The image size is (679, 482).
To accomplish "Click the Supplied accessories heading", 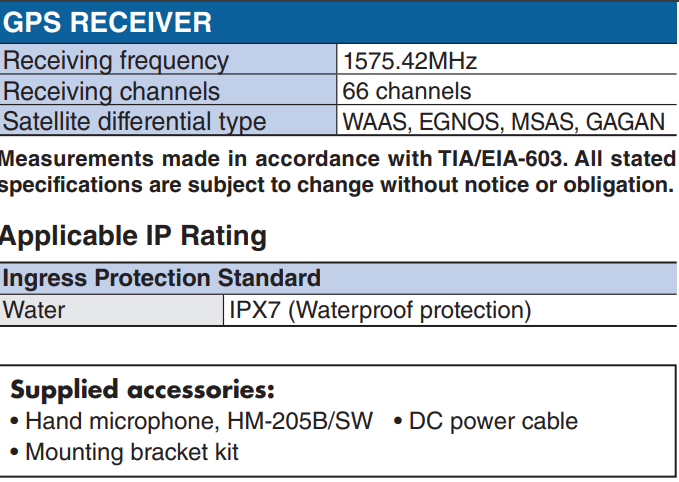I will 142,389.
